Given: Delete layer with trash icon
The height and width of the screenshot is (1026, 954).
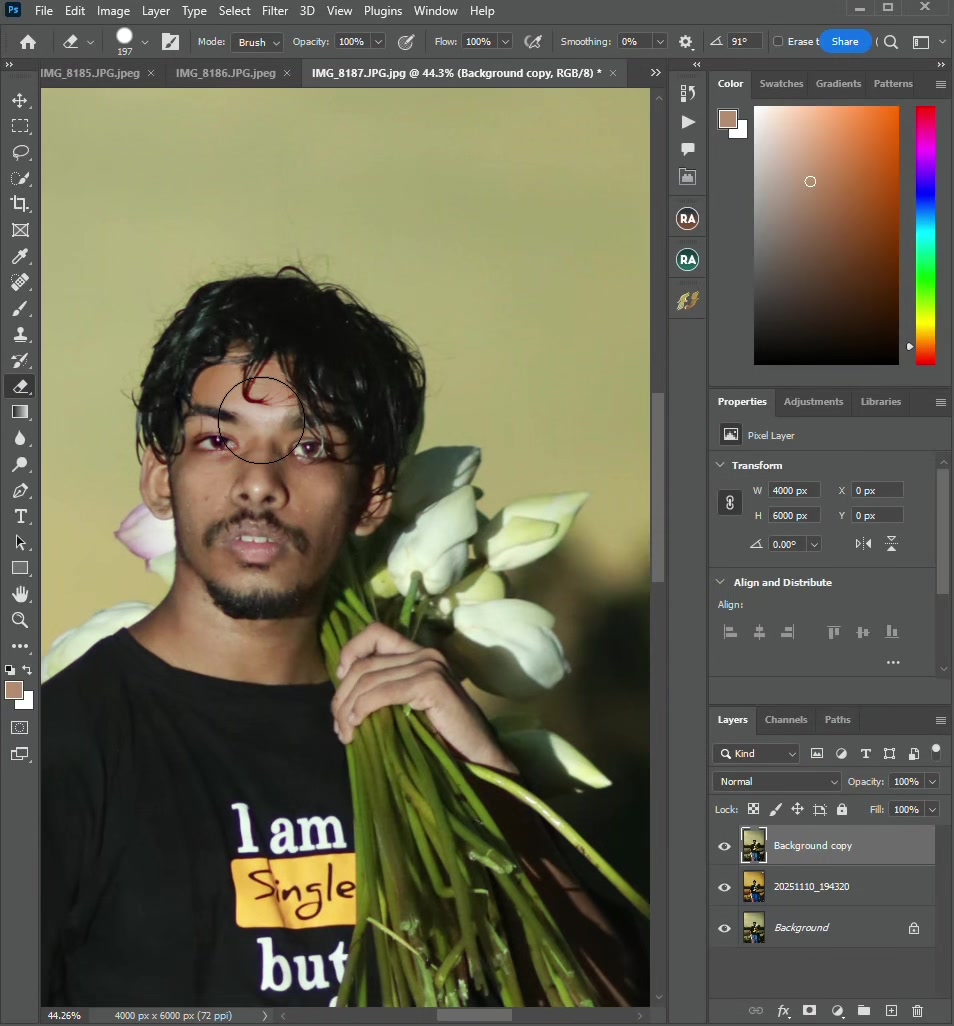Looking at the screenshot, I should click(917, 1010).
